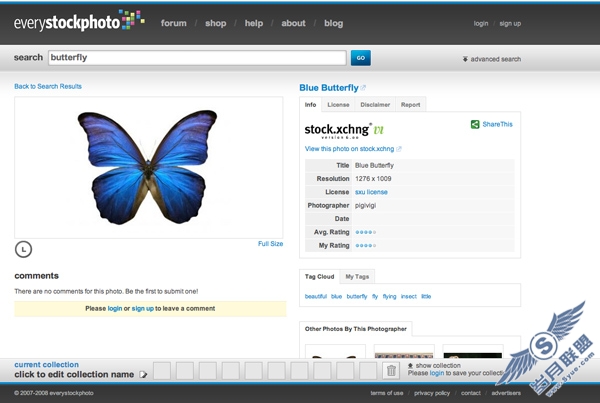Click sign up in the comment prompt
This screenshot has height=403, width=600.
coord(142,308)
